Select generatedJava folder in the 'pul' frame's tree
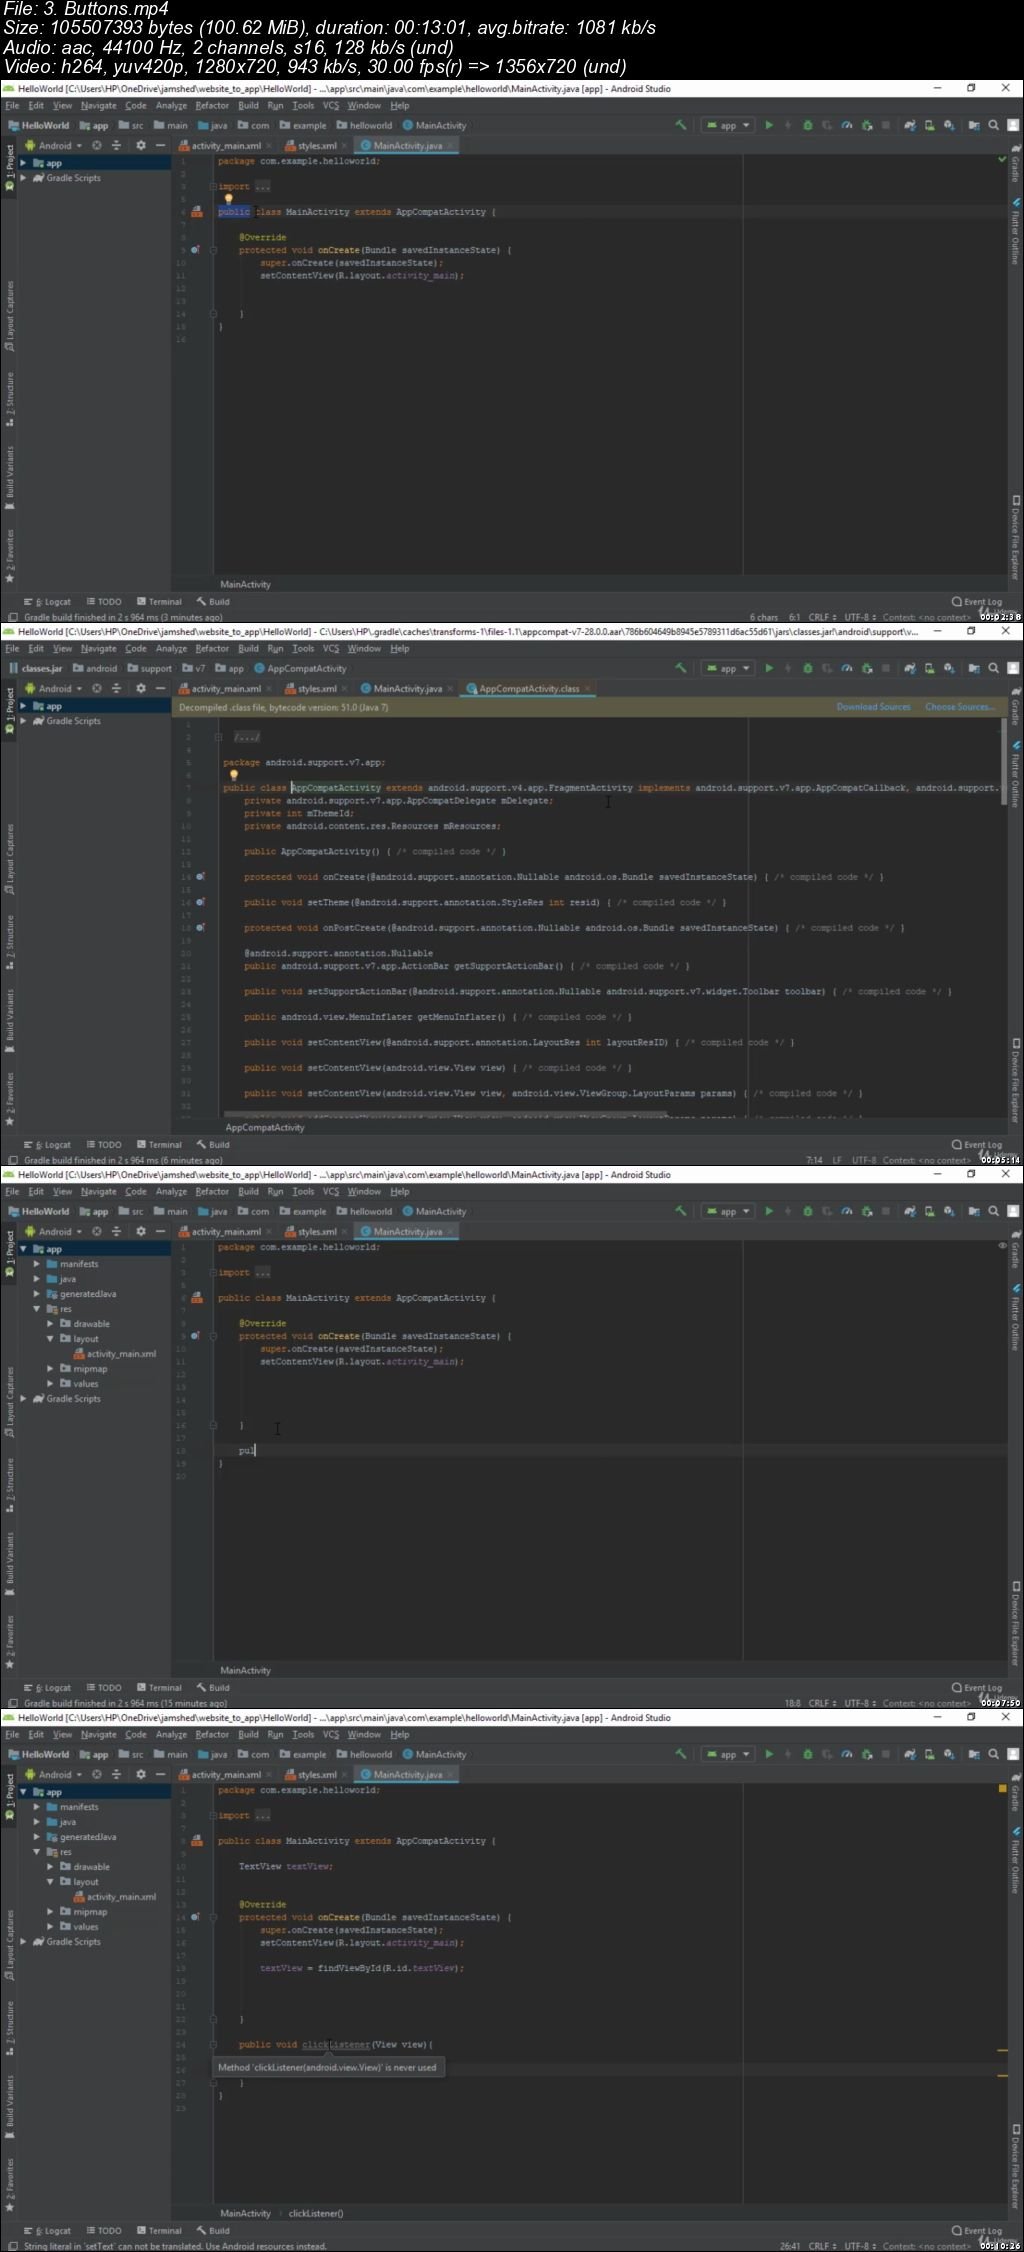 click(81, 1294)
